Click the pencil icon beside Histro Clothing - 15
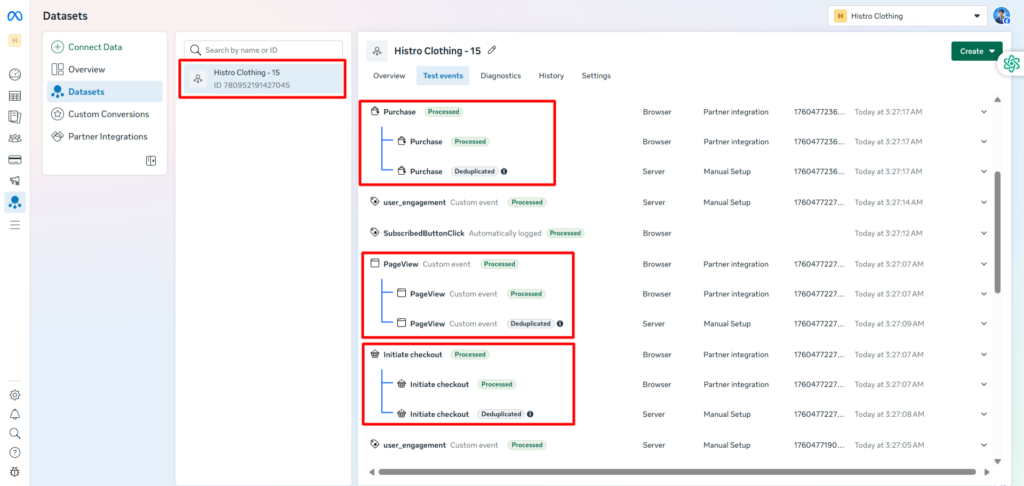Screen dimensions: 1024x486 pyautogui.click(x=492, y=50)
